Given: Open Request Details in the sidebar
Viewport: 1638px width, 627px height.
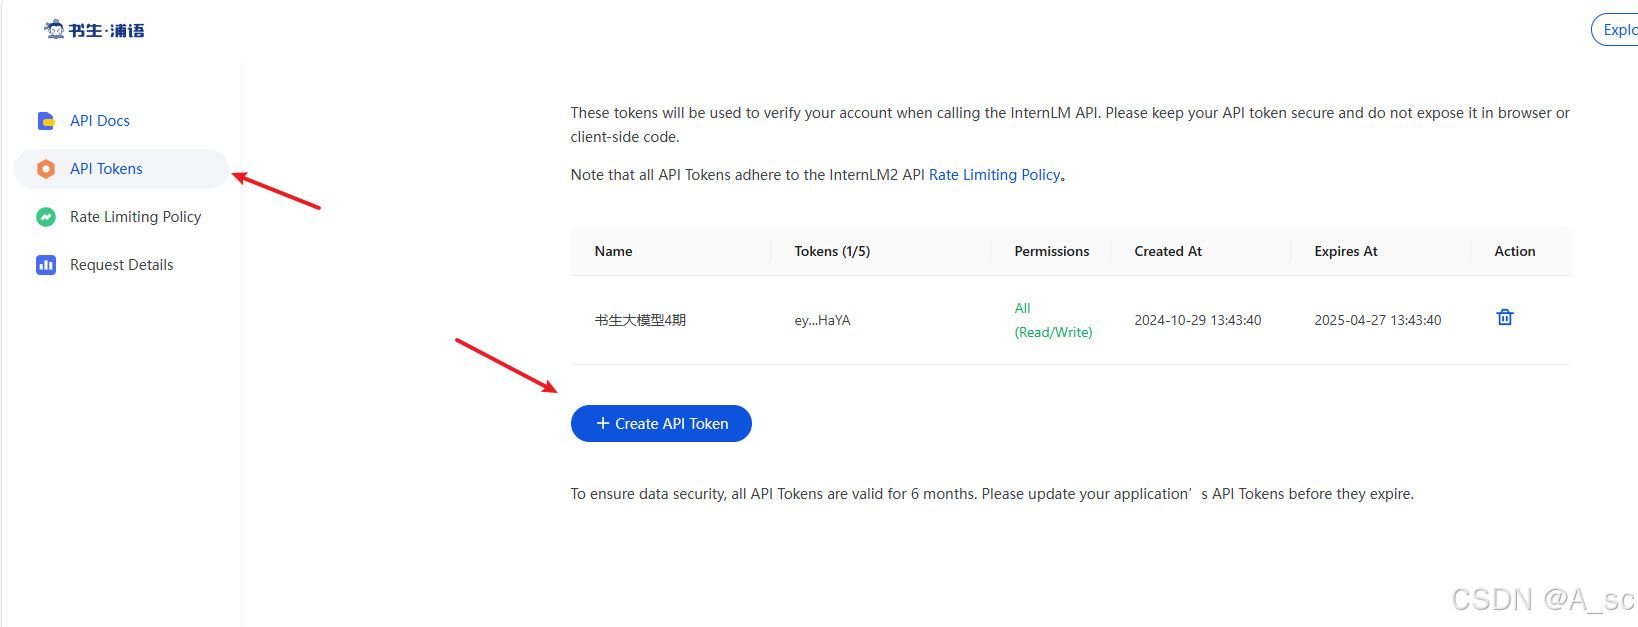Looking at the screenshot, I should pyautogui.click(x=121, y=265).
